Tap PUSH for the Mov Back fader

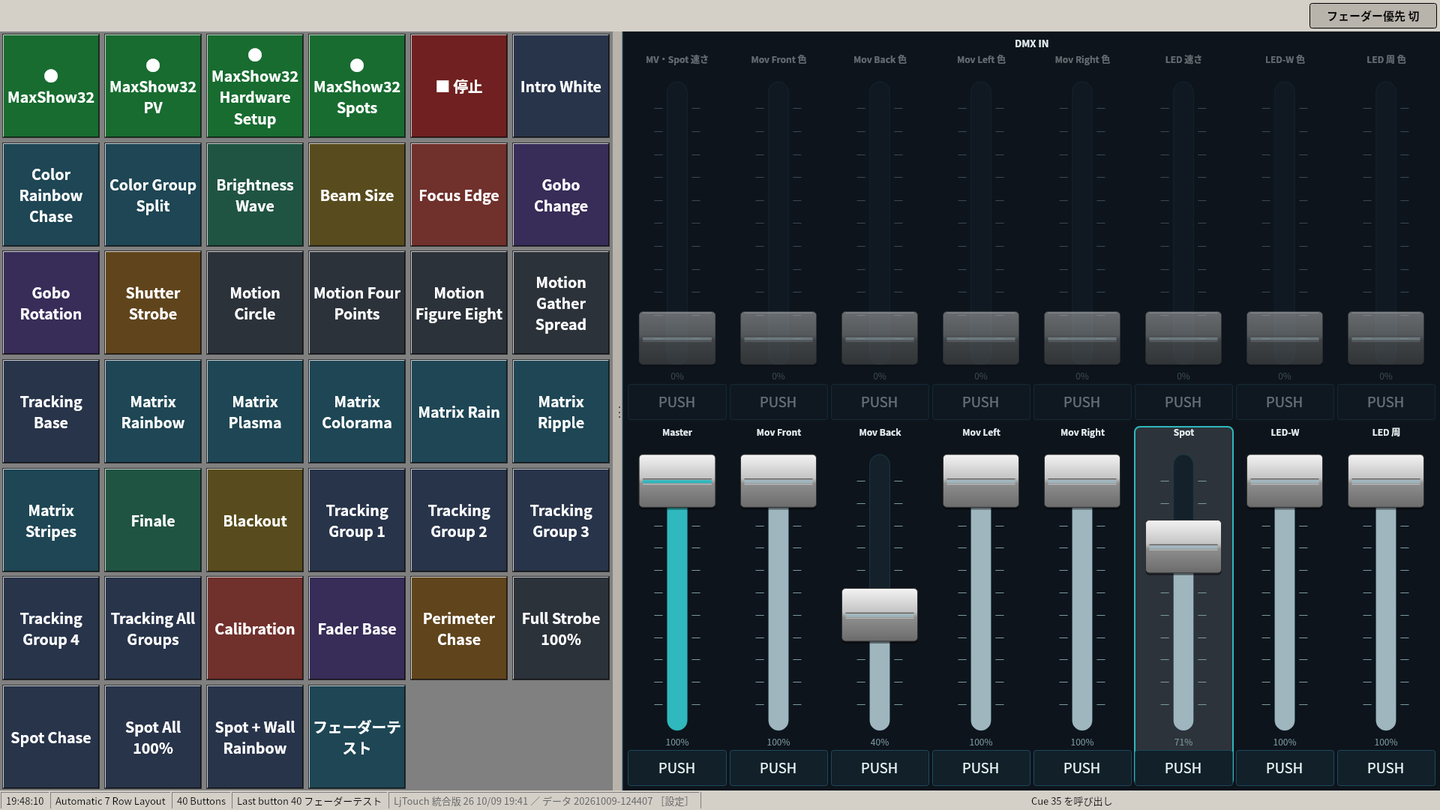[x=879, y=768]
